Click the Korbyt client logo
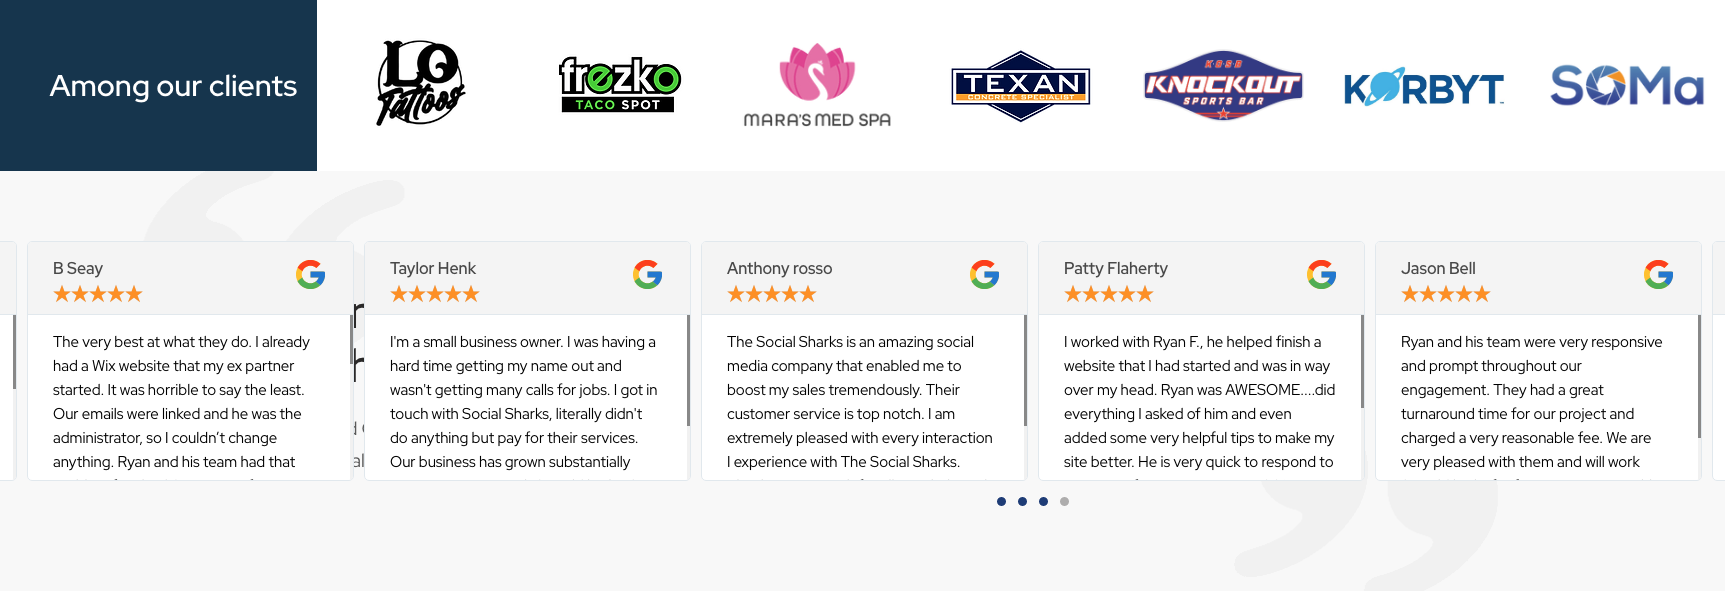This screenshot has width=1725, height=591. point(1424,88)
